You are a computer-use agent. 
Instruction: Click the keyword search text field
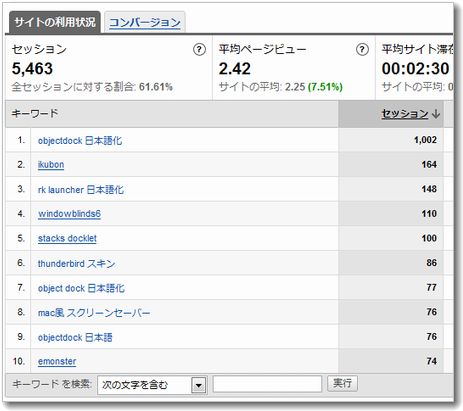pyautogui.click(x=267, y=384)
